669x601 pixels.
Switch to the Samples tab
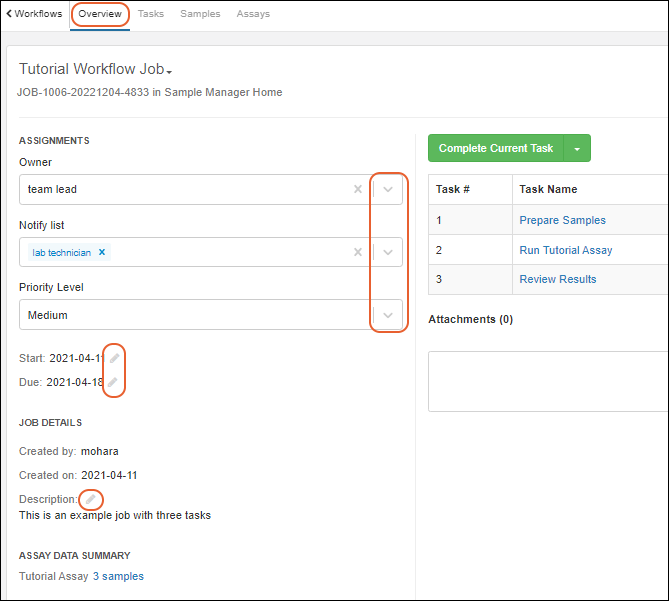click(x=200, y=14)
